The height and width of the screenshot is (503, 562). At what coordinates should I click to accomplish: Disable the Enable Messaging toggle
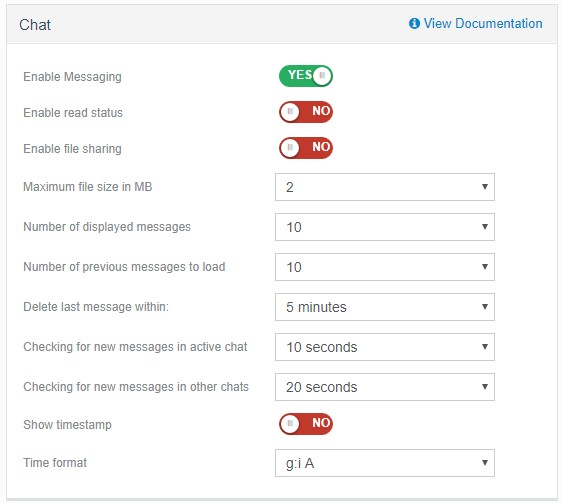(x=306, y=76)
